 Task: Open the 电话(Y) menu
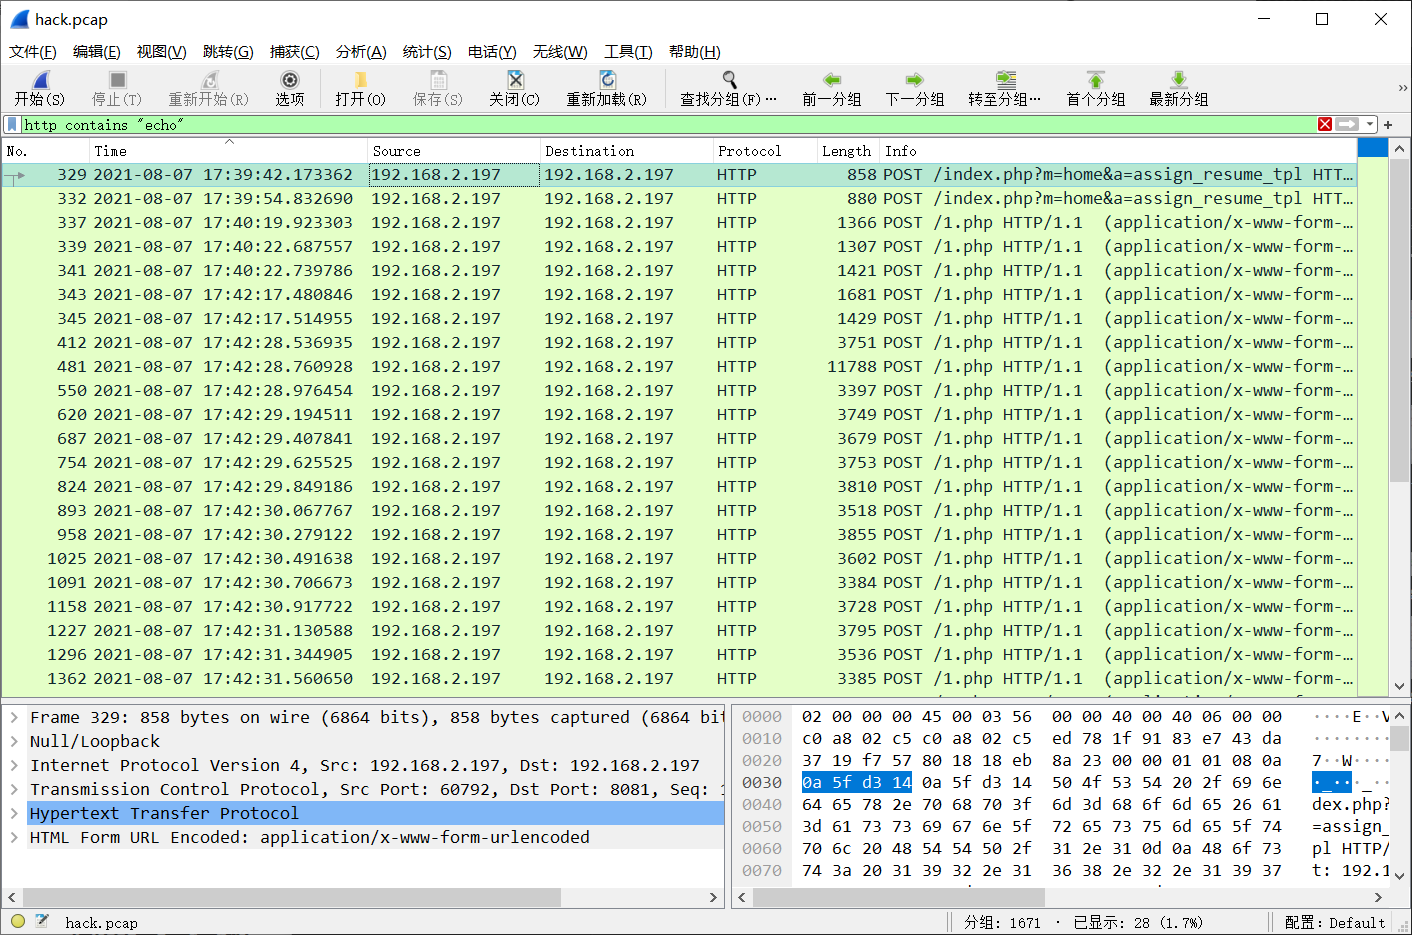tap(492, 52)
